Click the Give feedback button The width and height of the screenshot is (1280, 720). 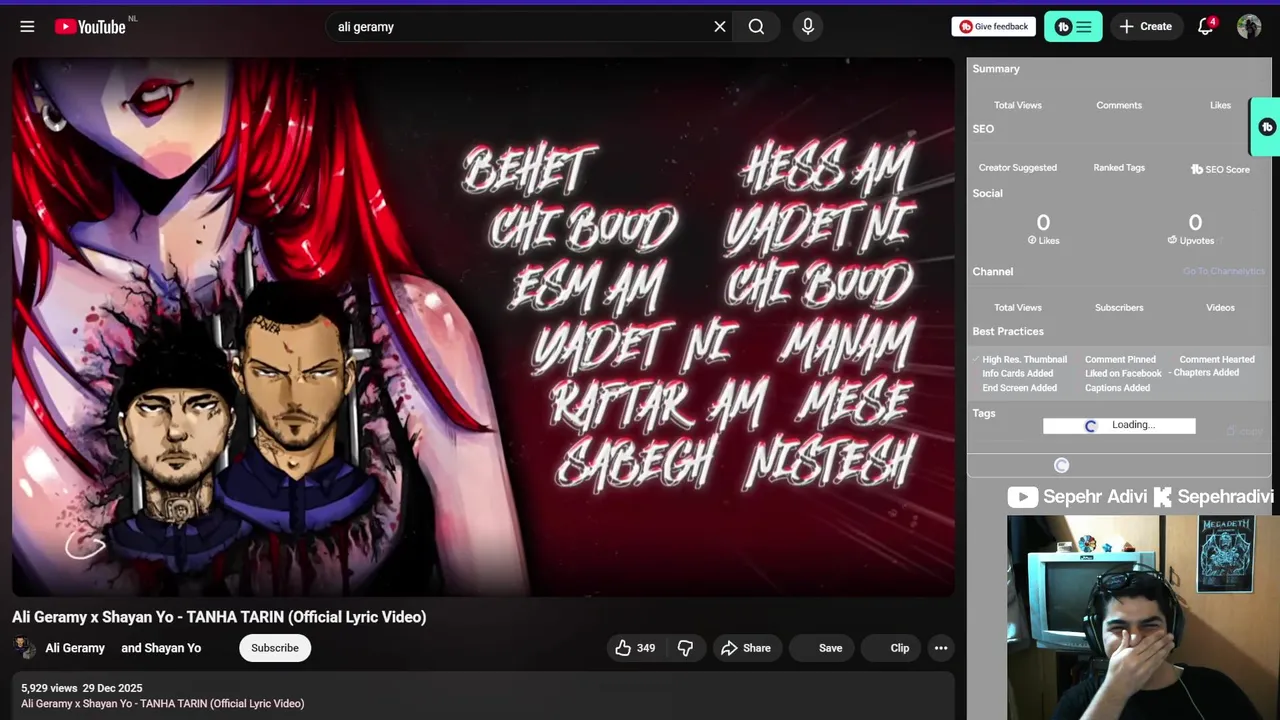point(993,27)
